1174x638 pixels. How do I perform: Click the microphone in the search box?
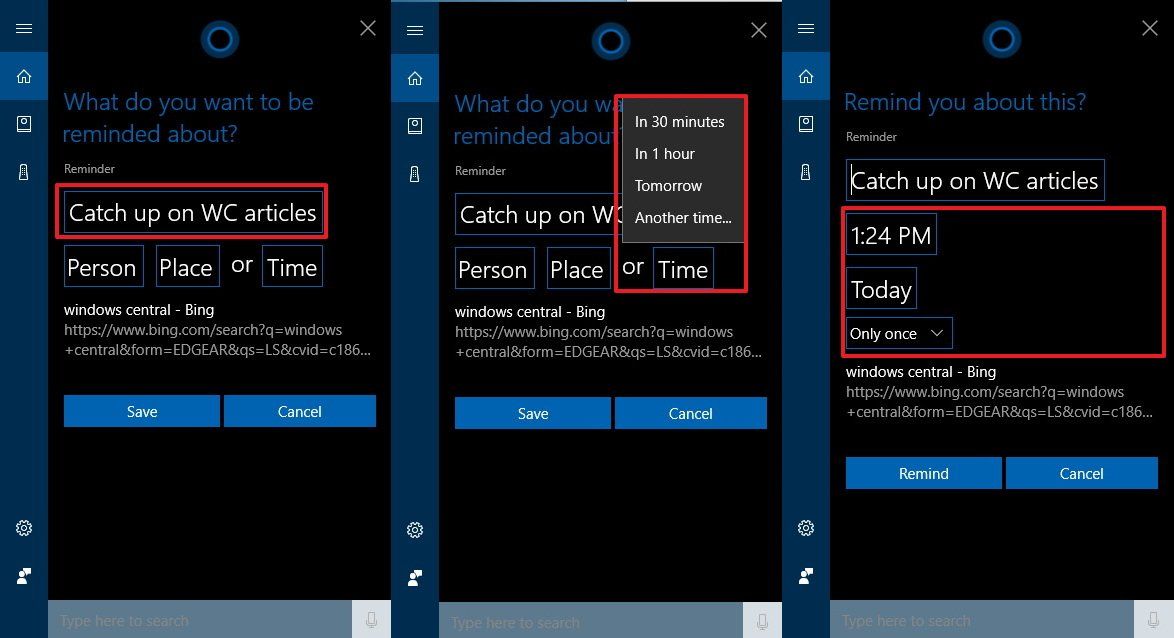click(371, 620)
